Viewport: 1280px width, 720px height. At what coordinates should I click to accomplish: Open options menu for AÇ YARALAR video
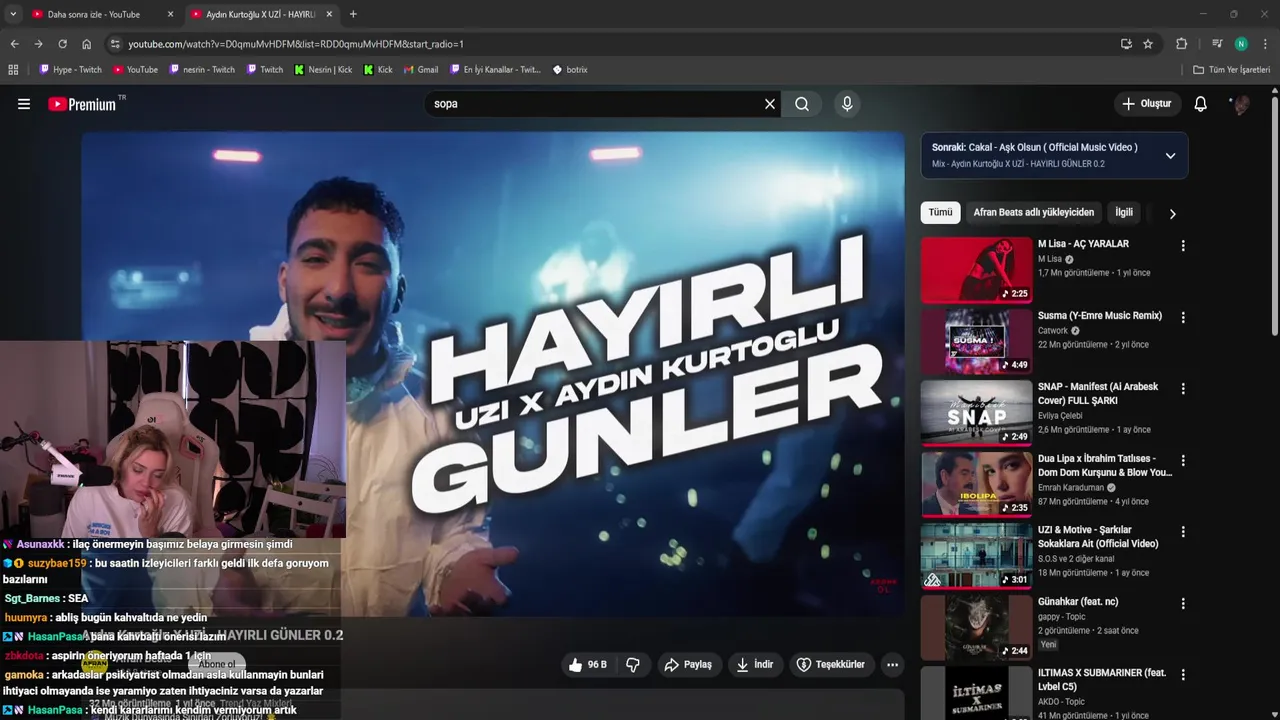1183,246
